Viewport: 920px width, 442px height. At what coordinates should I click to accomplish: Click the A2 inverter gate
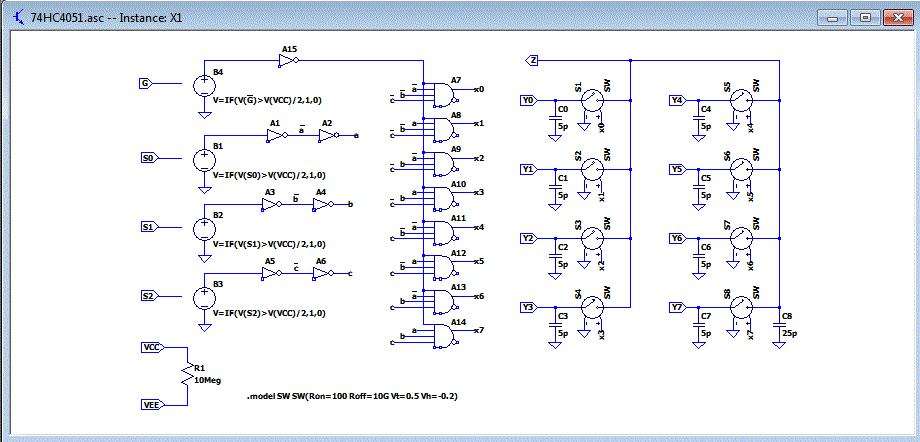pos(329,136)
